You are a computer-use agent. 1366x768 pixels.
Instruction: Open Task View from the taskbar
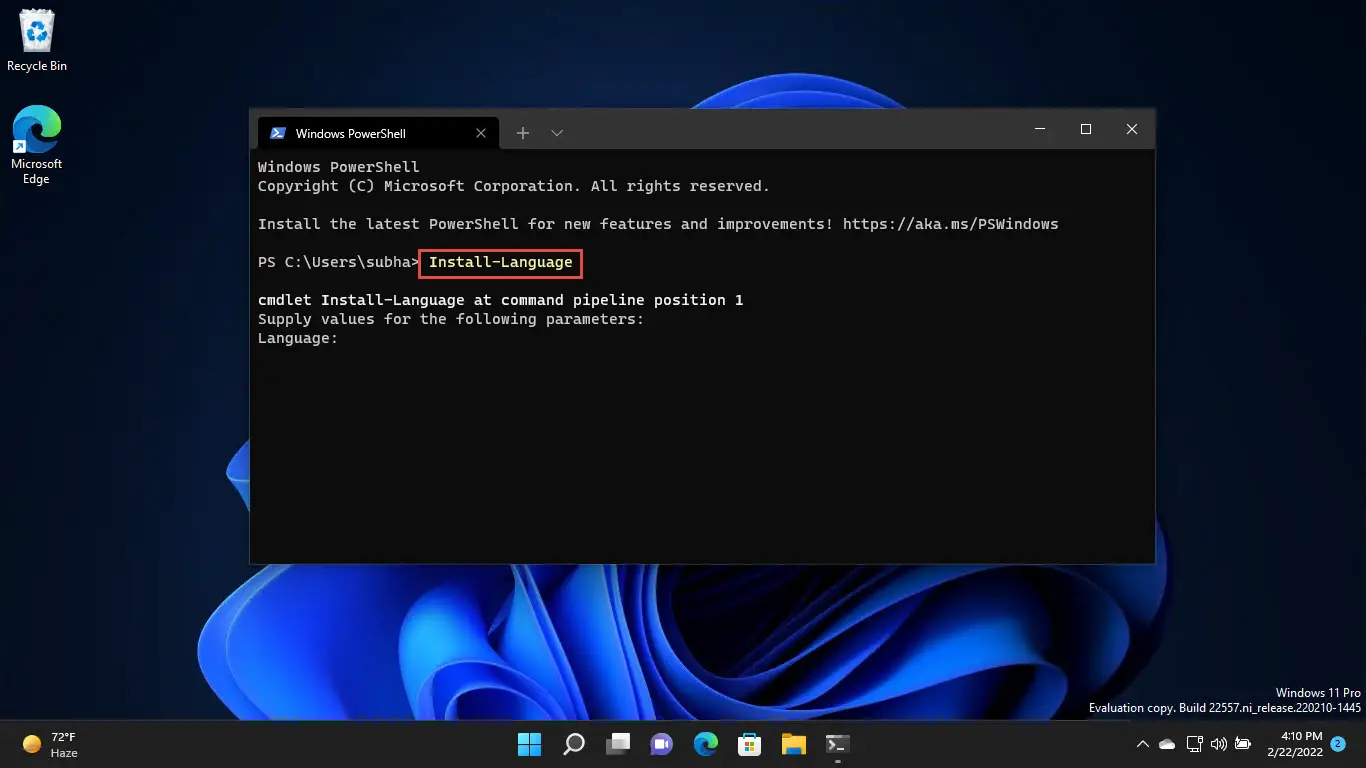[618, 744]
